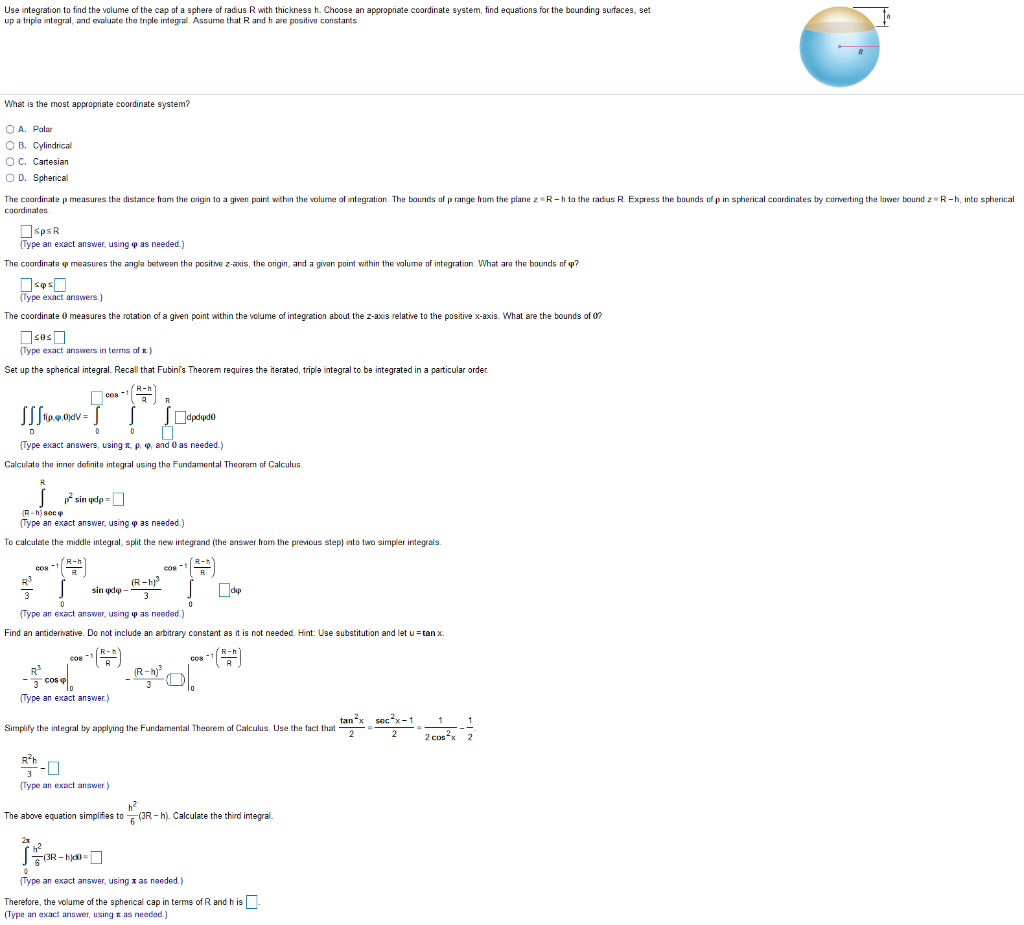Click the upper bound box for φ

[60, 285]
